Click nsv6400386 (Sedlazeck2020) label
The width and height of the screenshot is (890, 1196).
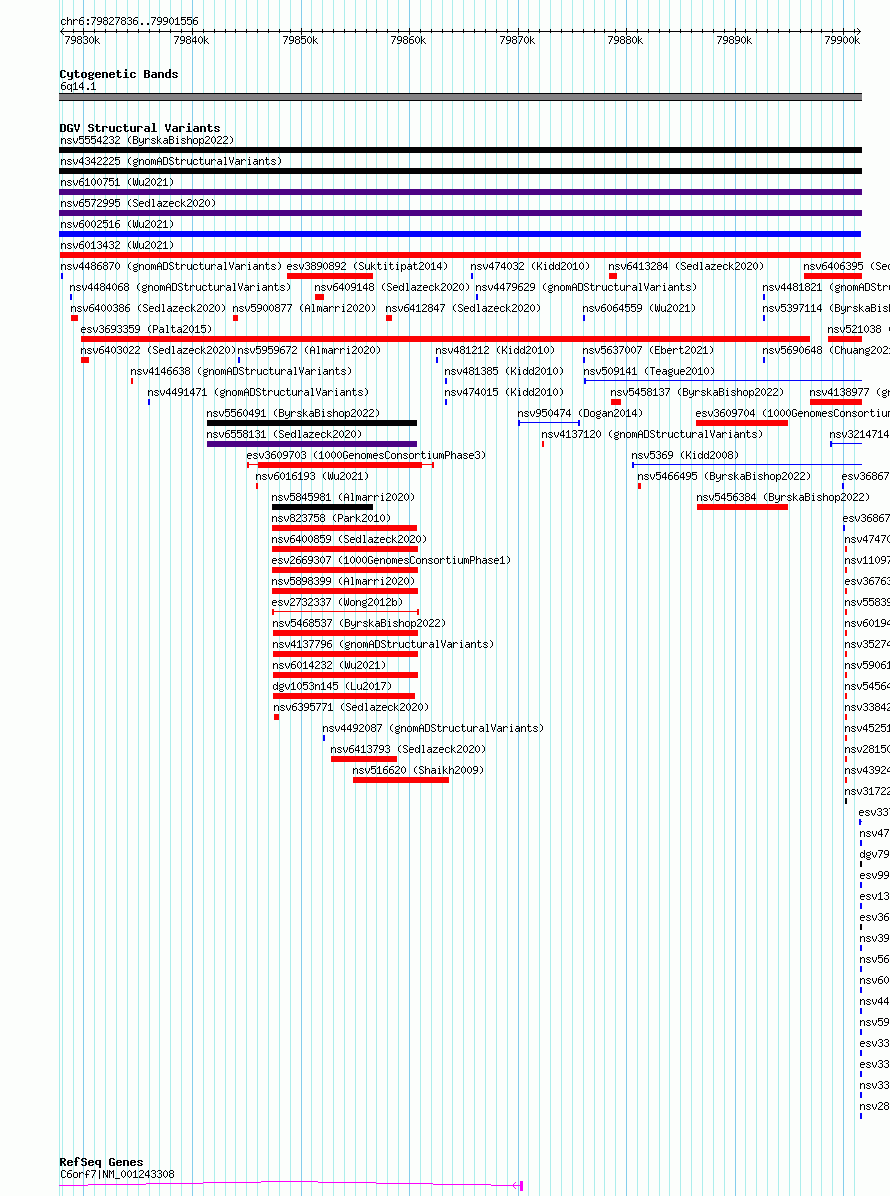pyautogui.click(x=148, y=308)
